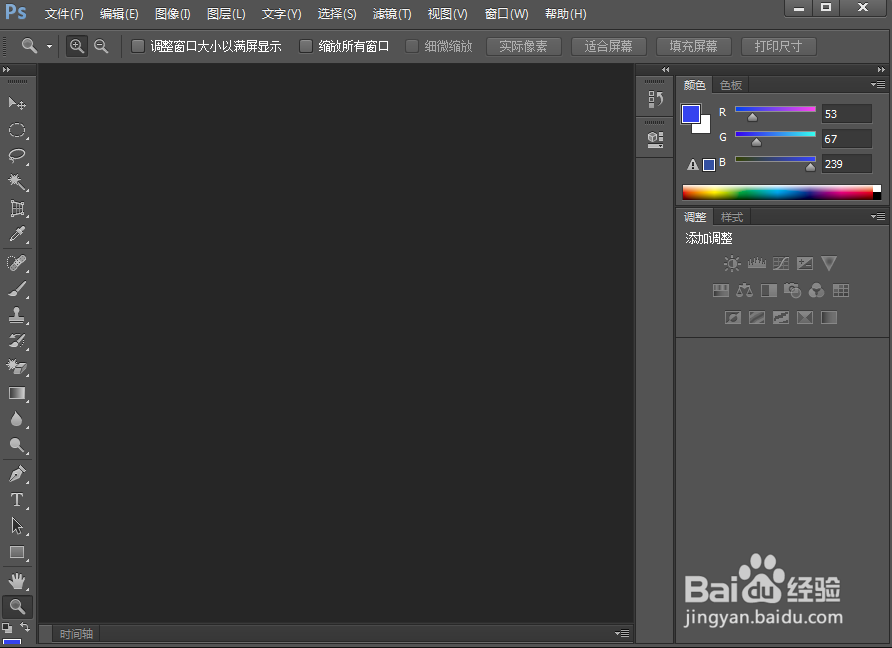Click the 时间轴 tab at bottom

pyautogui.click(x=75, y=632)
